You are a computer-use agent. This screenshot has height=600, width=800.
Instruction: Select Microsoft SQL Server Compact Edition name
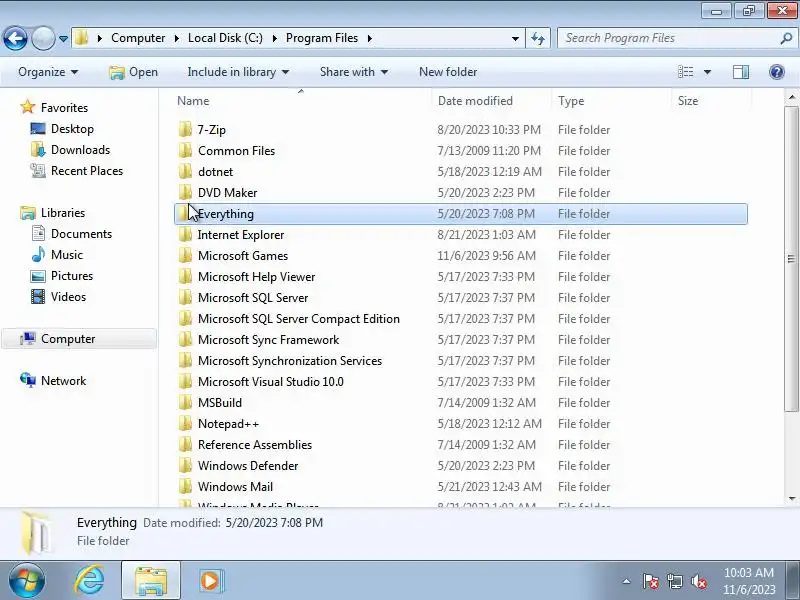pos(298,319)
